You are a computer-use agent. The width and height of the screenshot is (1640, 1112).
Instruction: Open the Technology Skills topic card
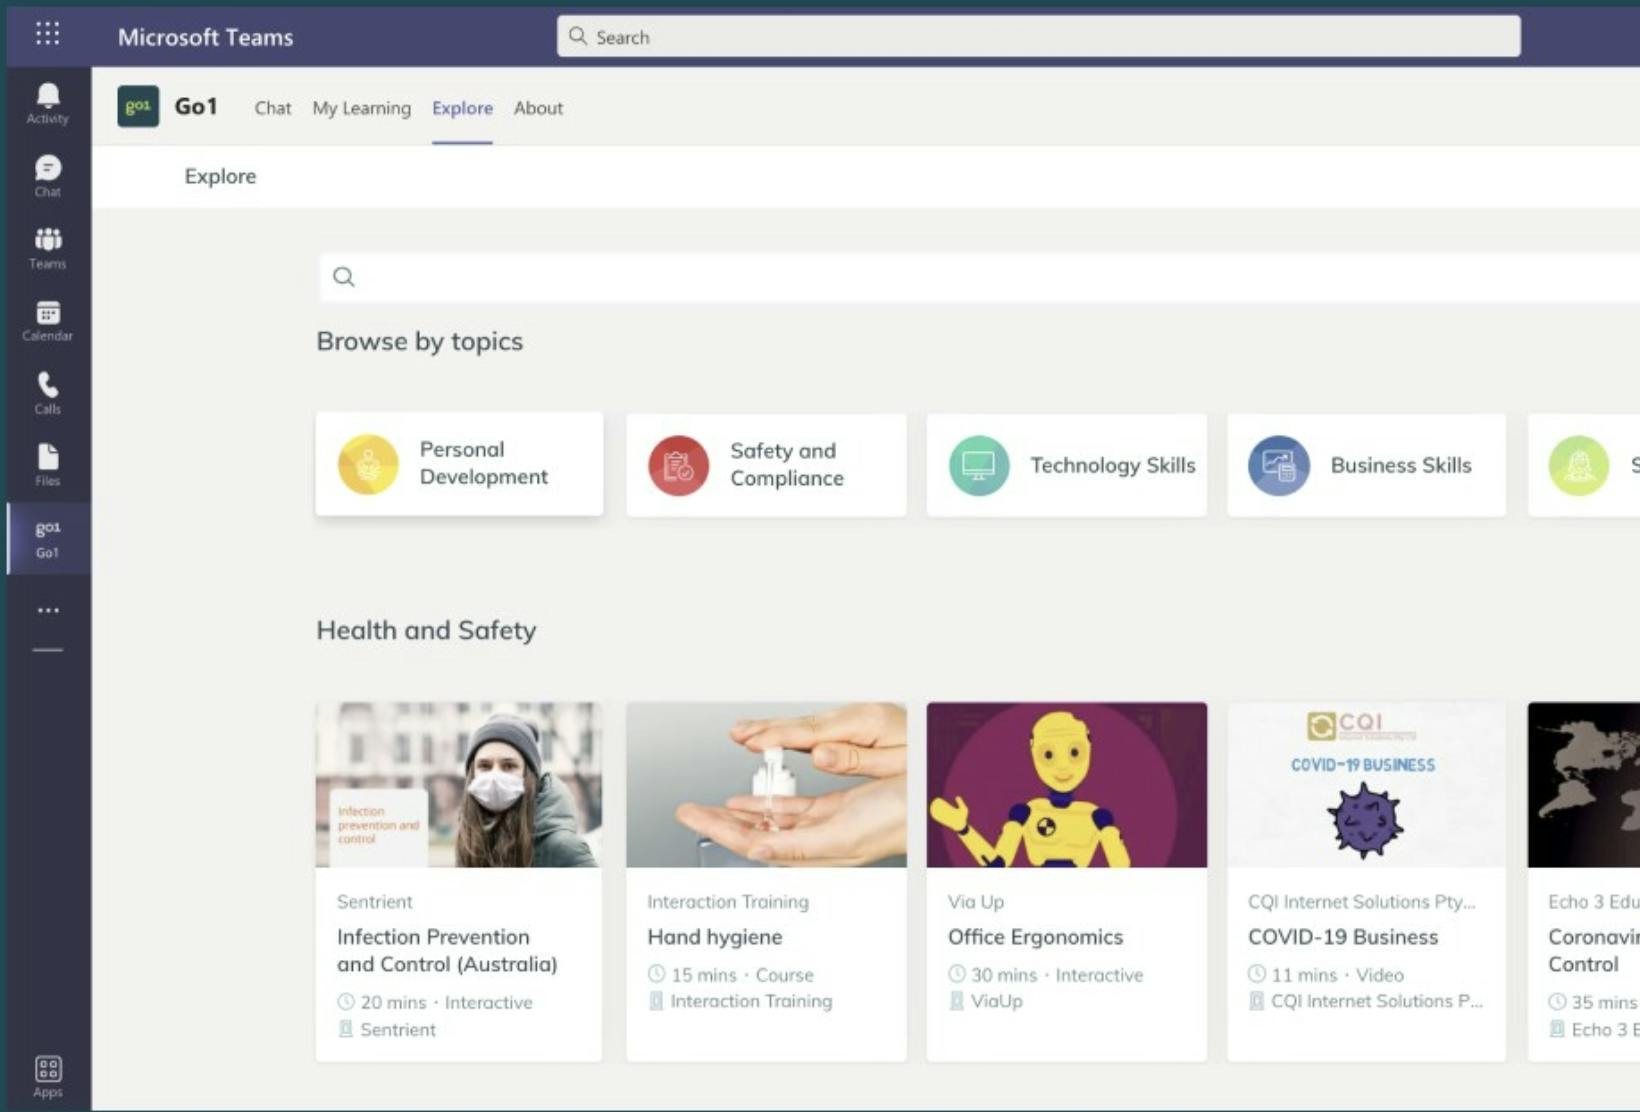(x=1066, y=465)
